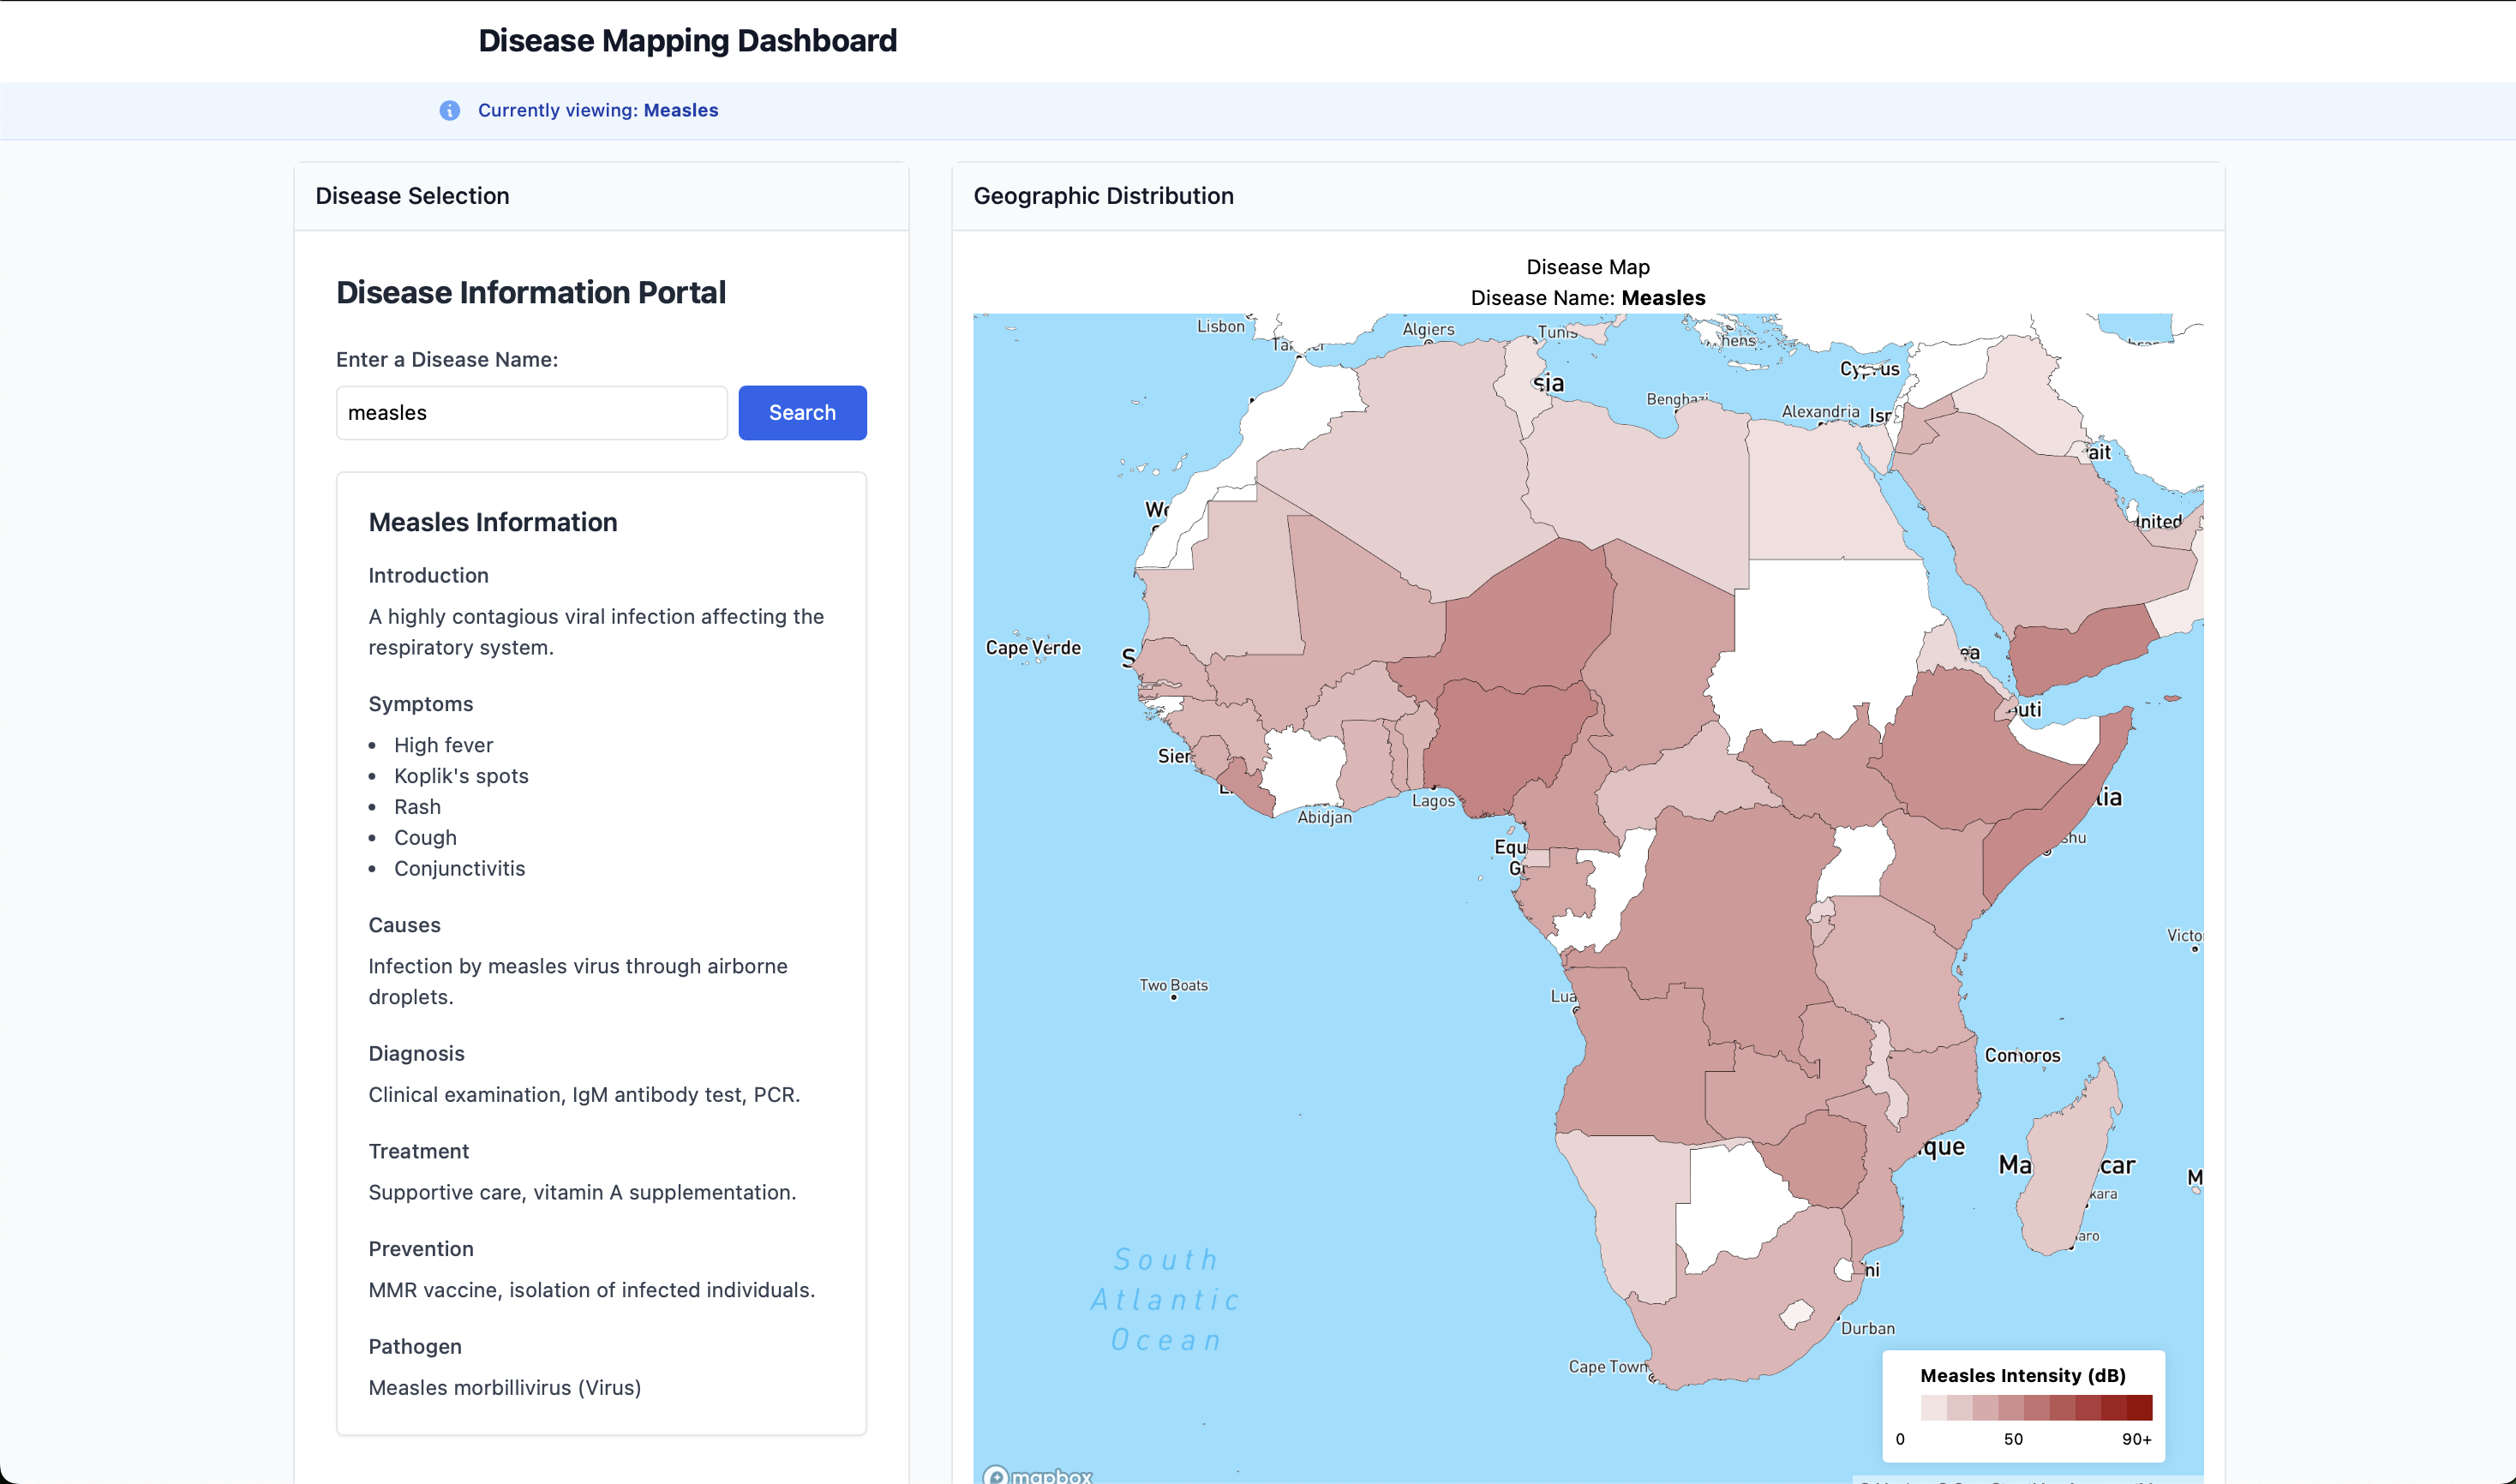The image size is (2516, 1484).
Task: Click the disease name input field
Action: (531, 412)
